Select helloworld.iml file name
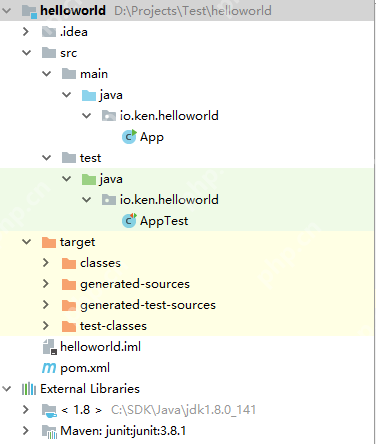The image size is (376, 444). pyautogui.click(x=100, y=347)
